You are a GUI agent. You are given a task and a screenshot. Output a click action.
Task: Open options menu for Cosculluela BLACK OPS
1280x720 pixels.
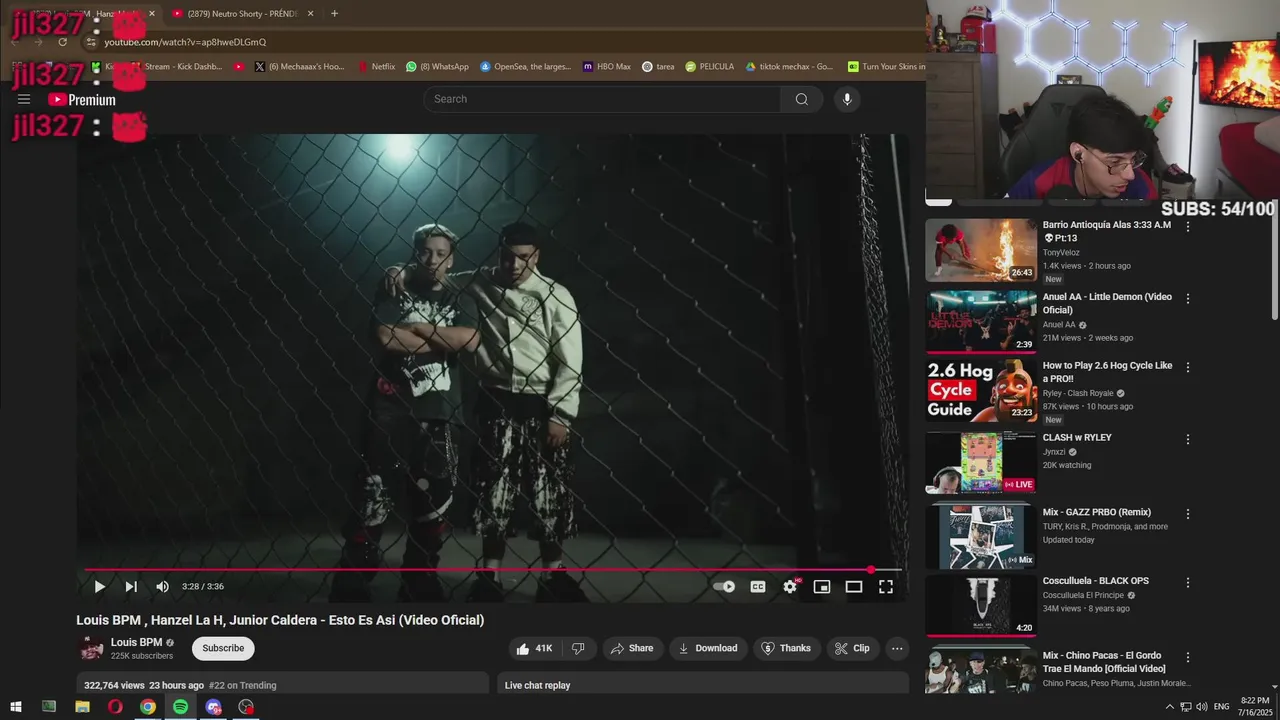pos(1188,583)
